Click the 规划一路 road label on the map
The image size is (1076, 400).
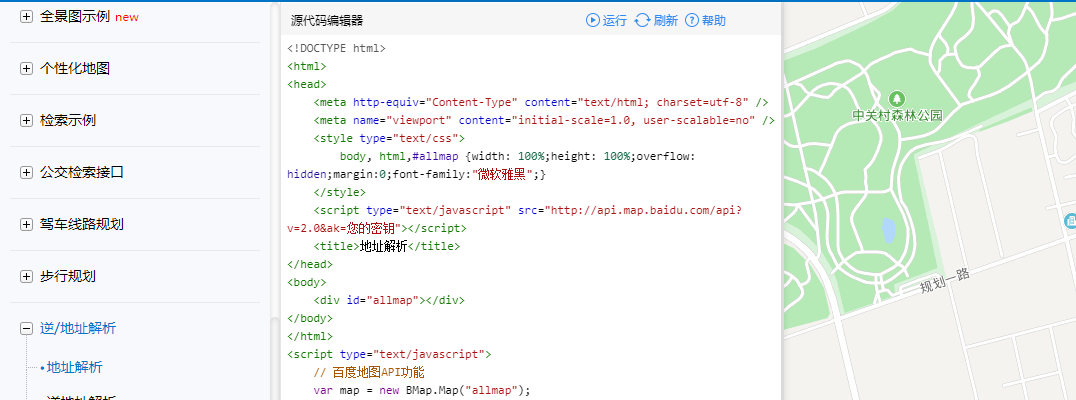point(944,280)
